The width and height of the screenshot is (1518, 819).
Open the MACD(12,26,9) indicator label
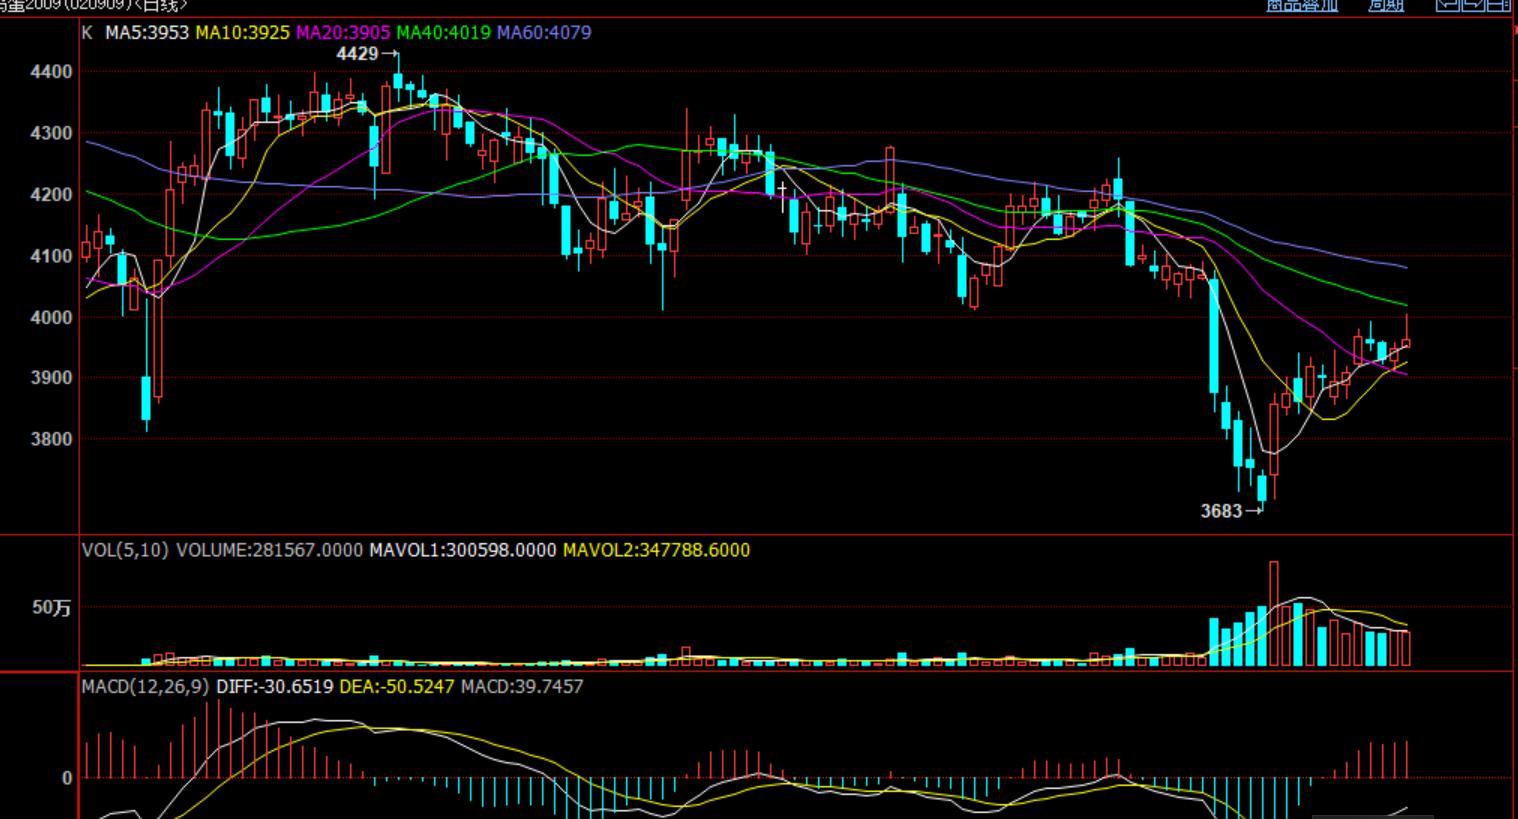point(145,686)
